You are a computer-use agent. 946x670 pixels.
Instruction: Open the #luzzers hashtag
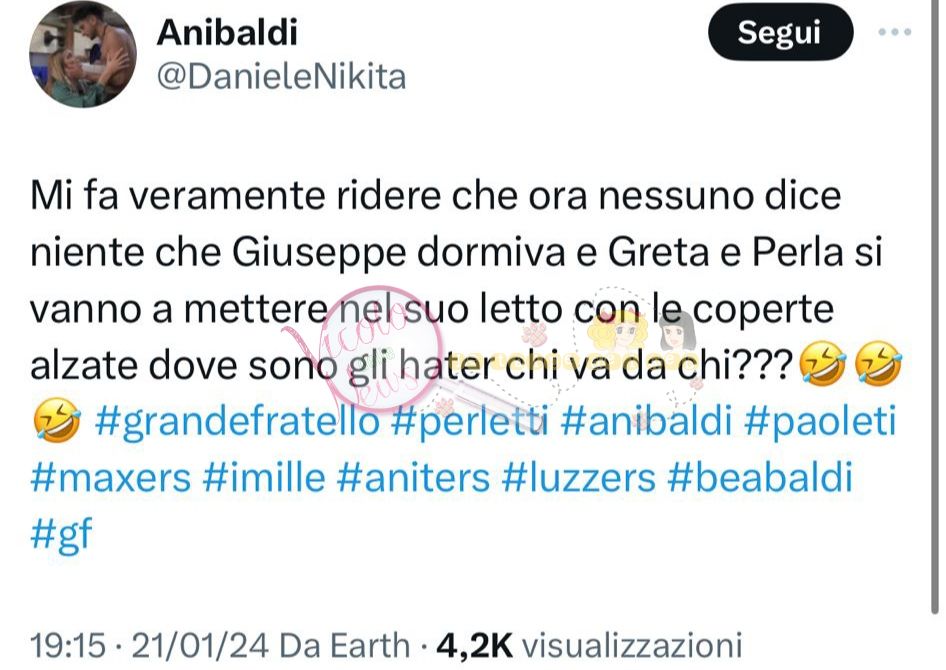(x=579, y=477)
